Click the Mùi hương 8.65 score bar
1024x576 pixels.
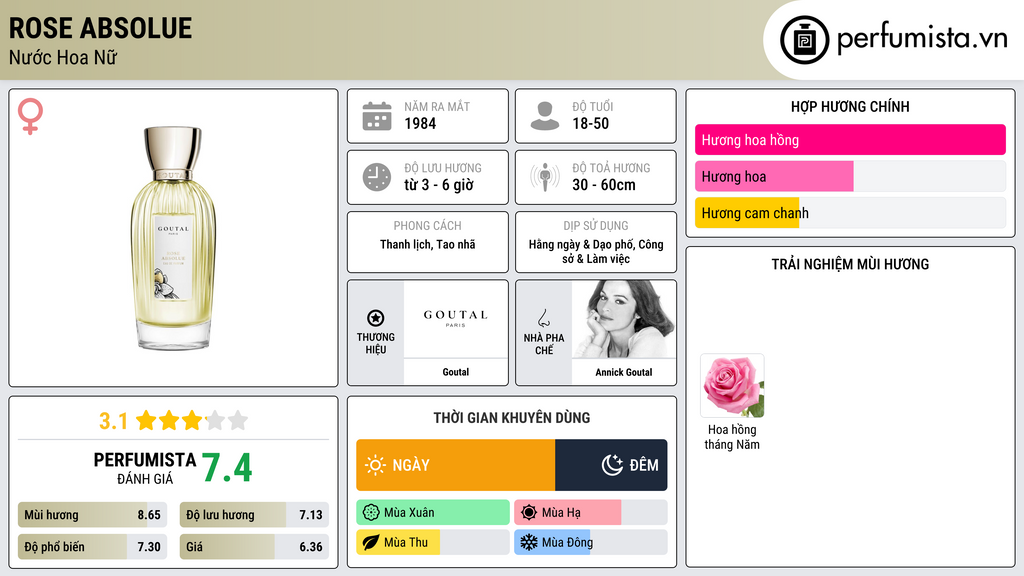click(92, 515)
